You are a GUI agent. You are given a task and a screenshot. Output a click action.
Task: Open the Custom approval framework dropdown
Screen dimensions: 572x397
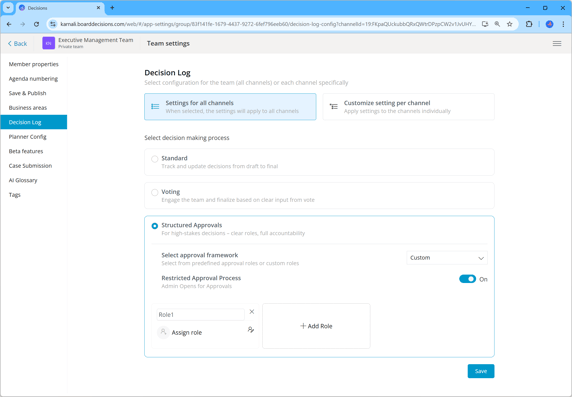point(447,258)
